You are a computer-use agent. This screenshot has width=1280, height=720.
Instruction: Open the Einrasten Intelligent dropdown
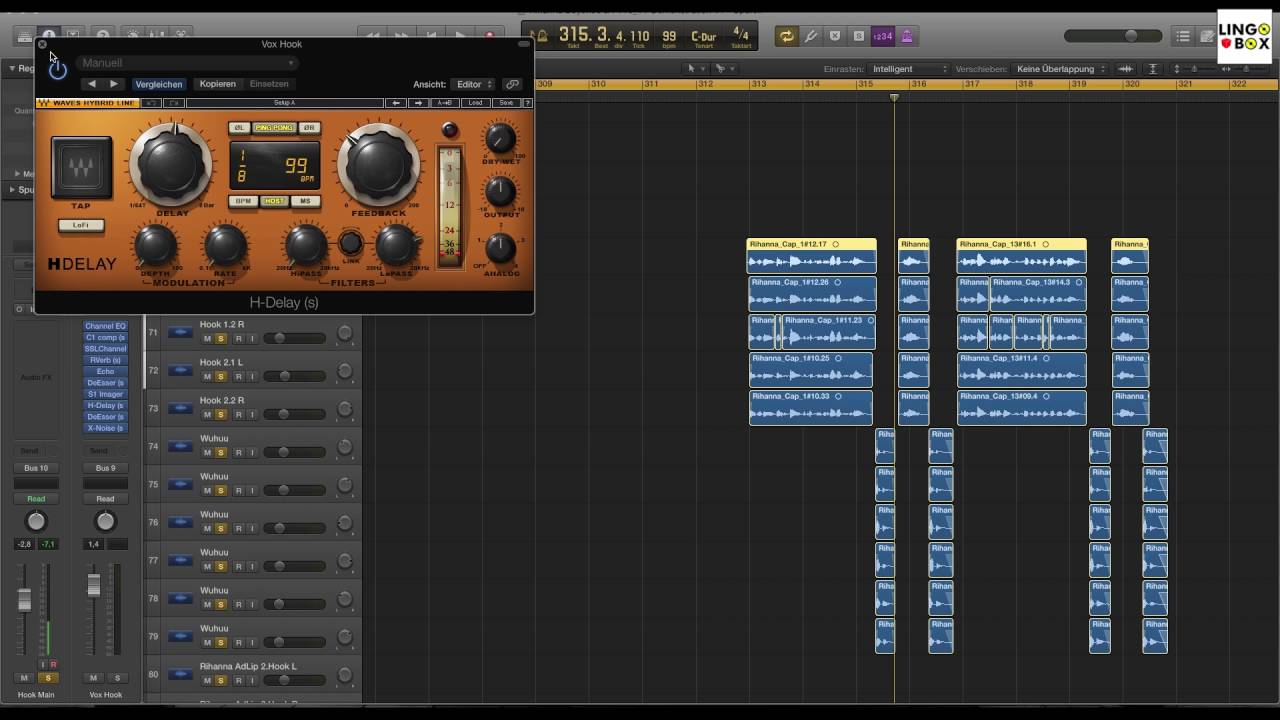tap(910, 69)
